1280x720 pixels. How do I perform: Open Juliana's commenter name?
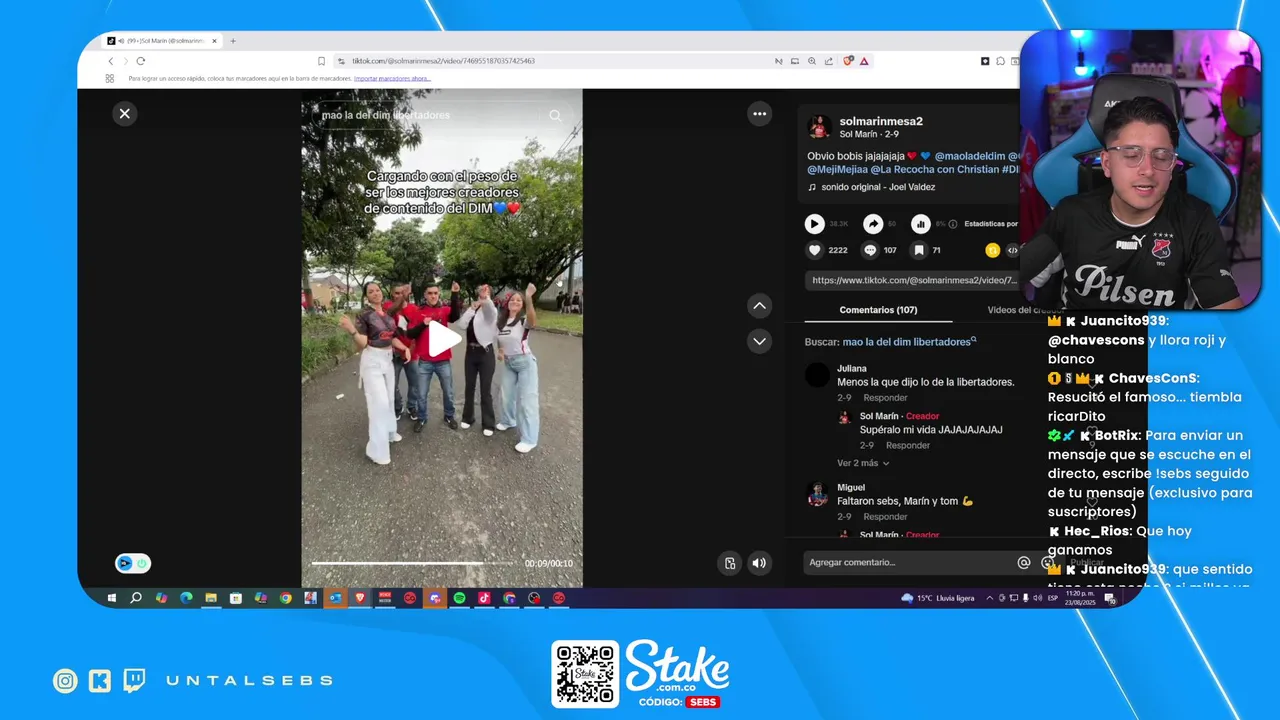click(852, 369)
